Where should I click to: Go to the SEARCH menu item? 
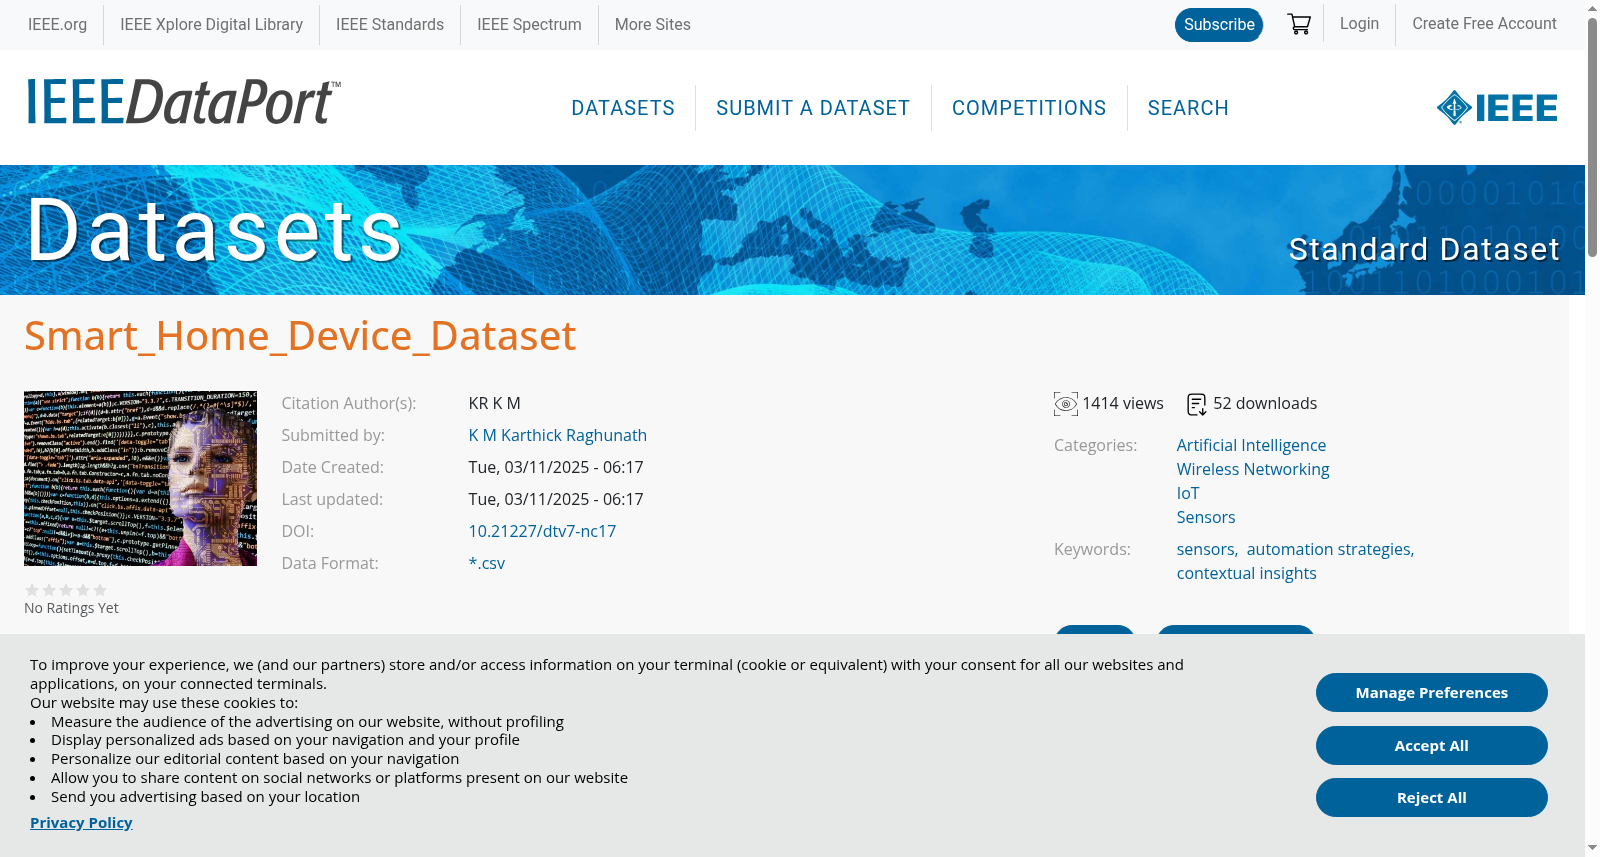click(x=1188, y=108)
